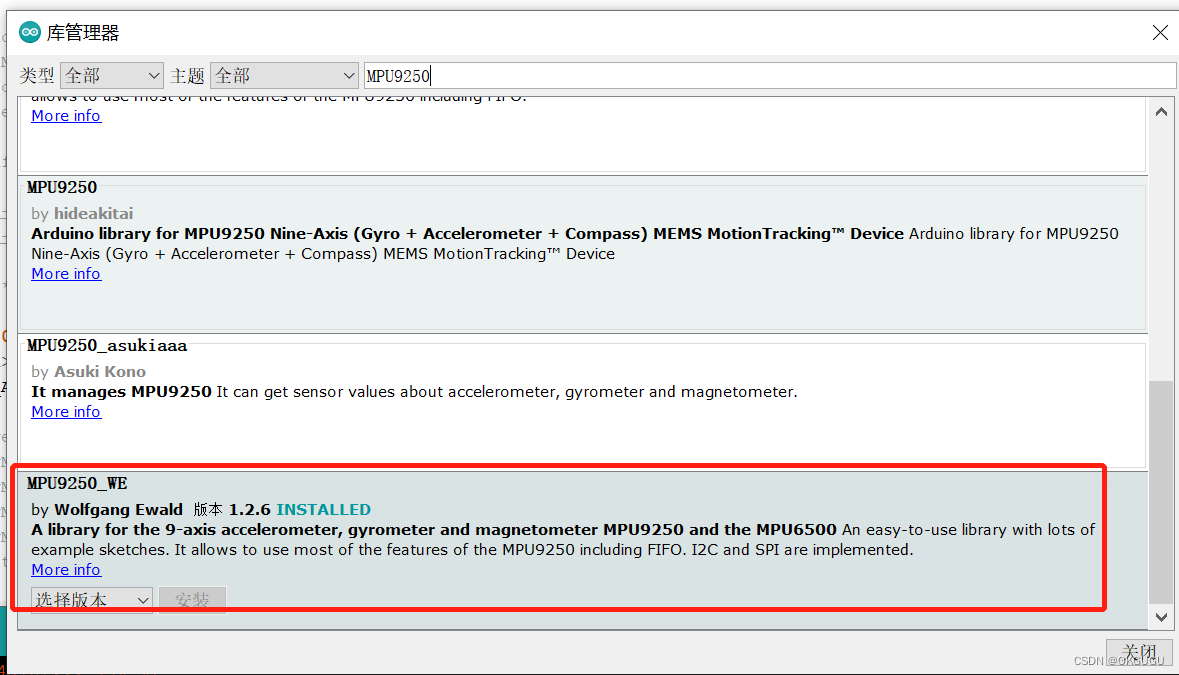Close the 库管理器 dialog with X
This screenshot has width=1179, height=675.
coord(1160,32)
